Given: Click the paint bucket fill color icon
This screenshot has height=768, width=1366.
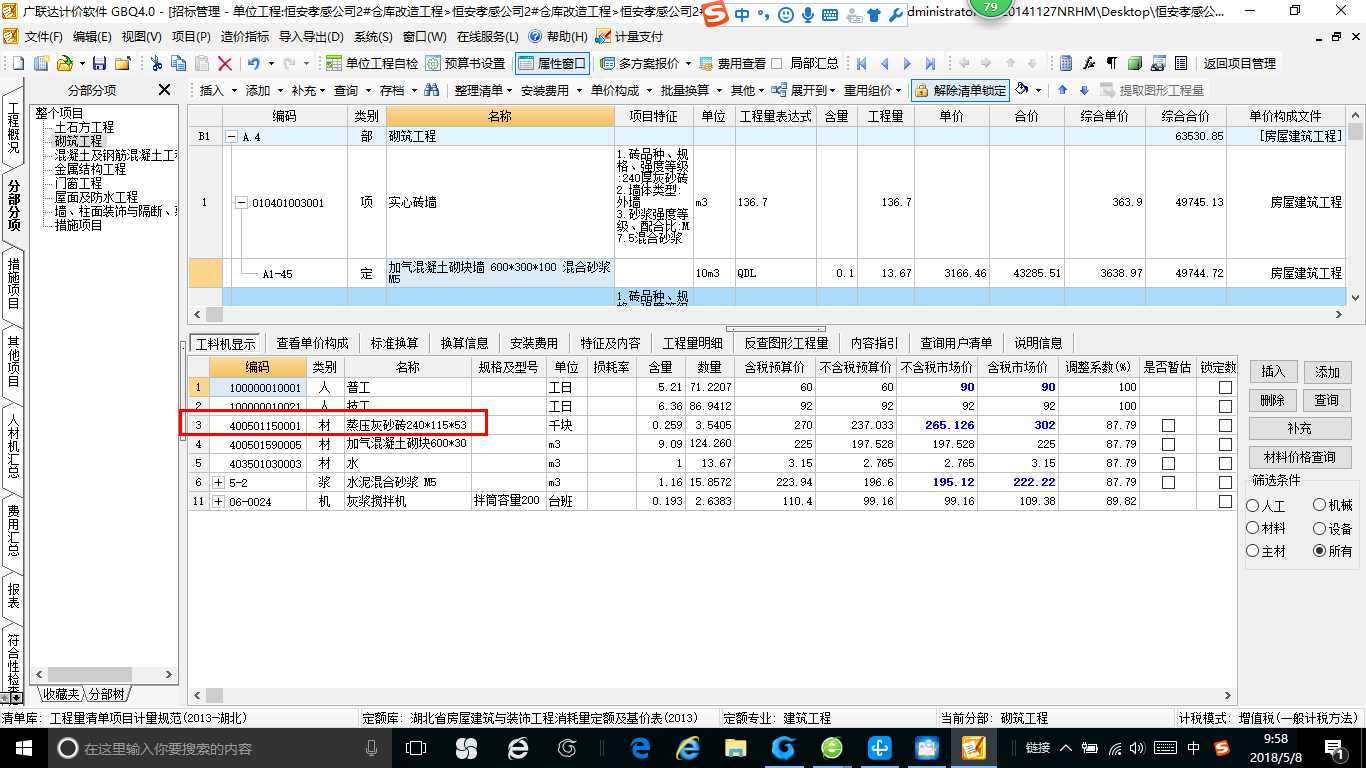Looking at the screenshot, I should (1022, 90).
